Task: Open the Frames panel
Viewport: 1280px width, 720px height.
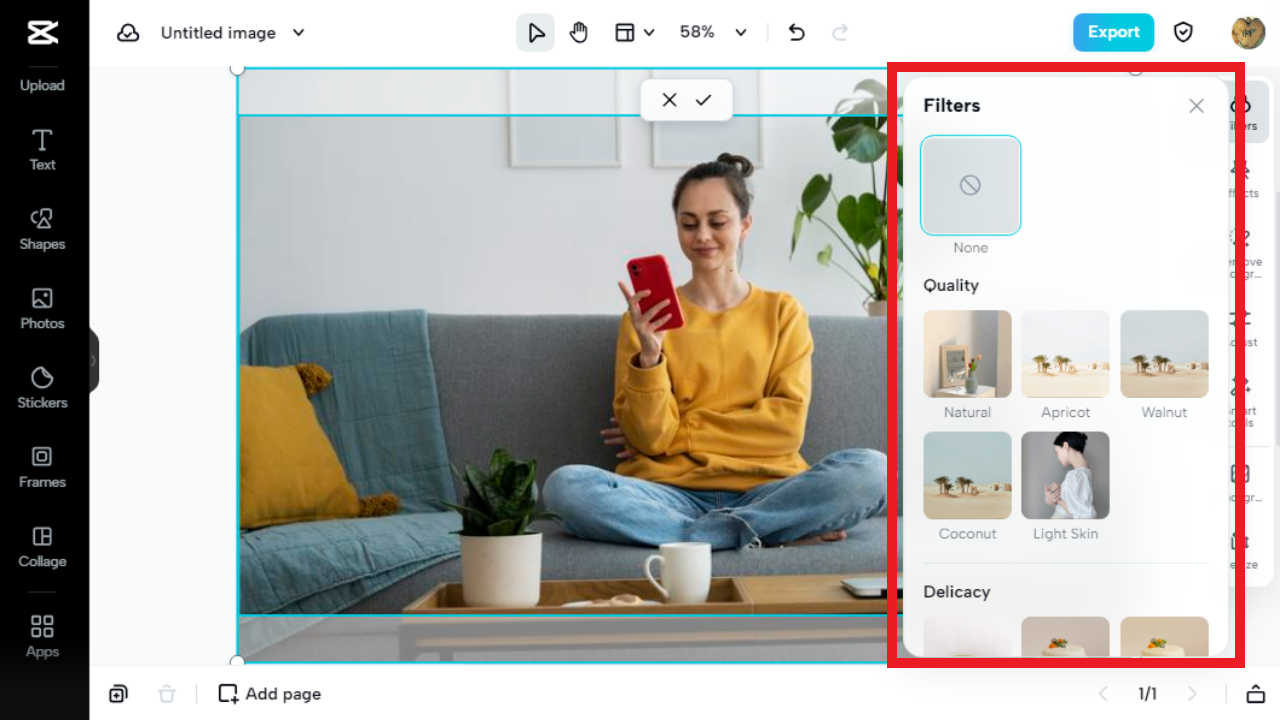Action: 42,467
